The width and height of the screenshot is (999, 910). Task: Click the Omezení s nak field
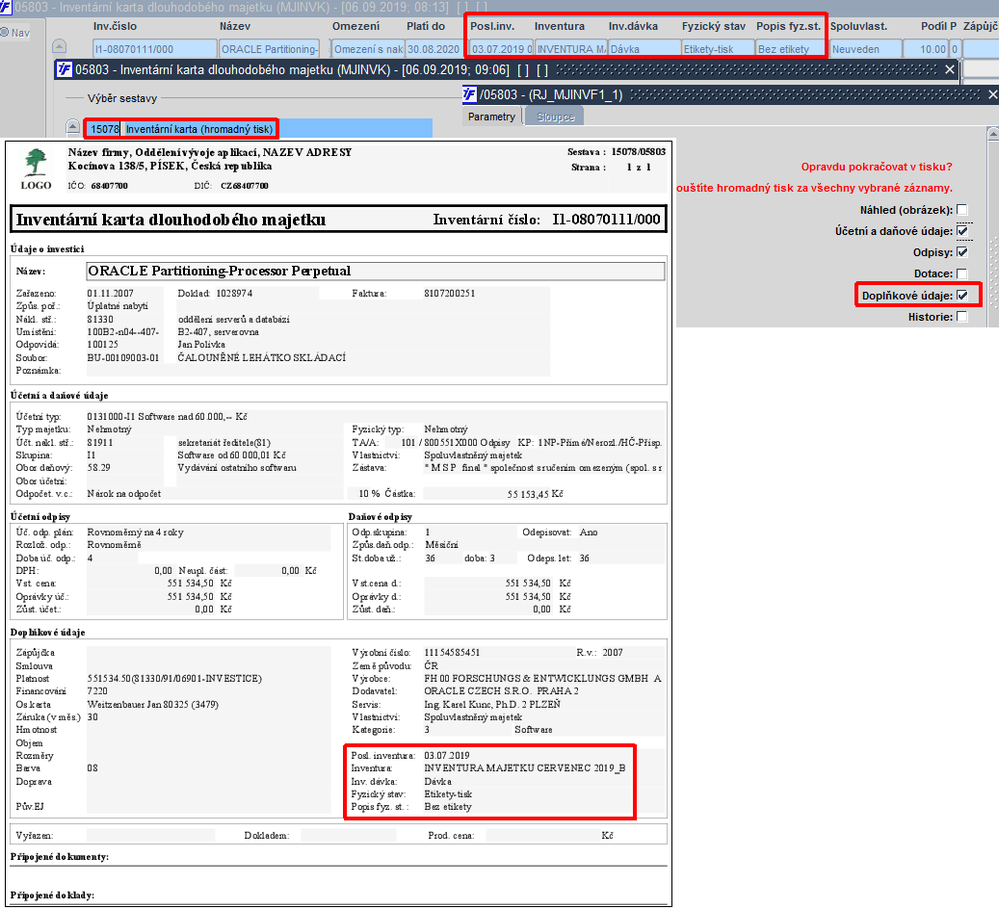(x=368, y=49)
